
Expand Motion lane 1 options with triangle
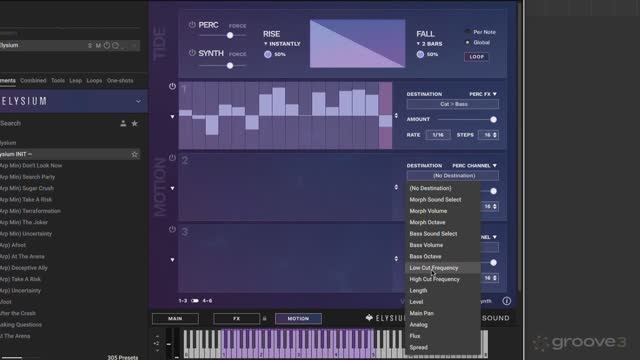pyautogui.click(x=172, y=117)
